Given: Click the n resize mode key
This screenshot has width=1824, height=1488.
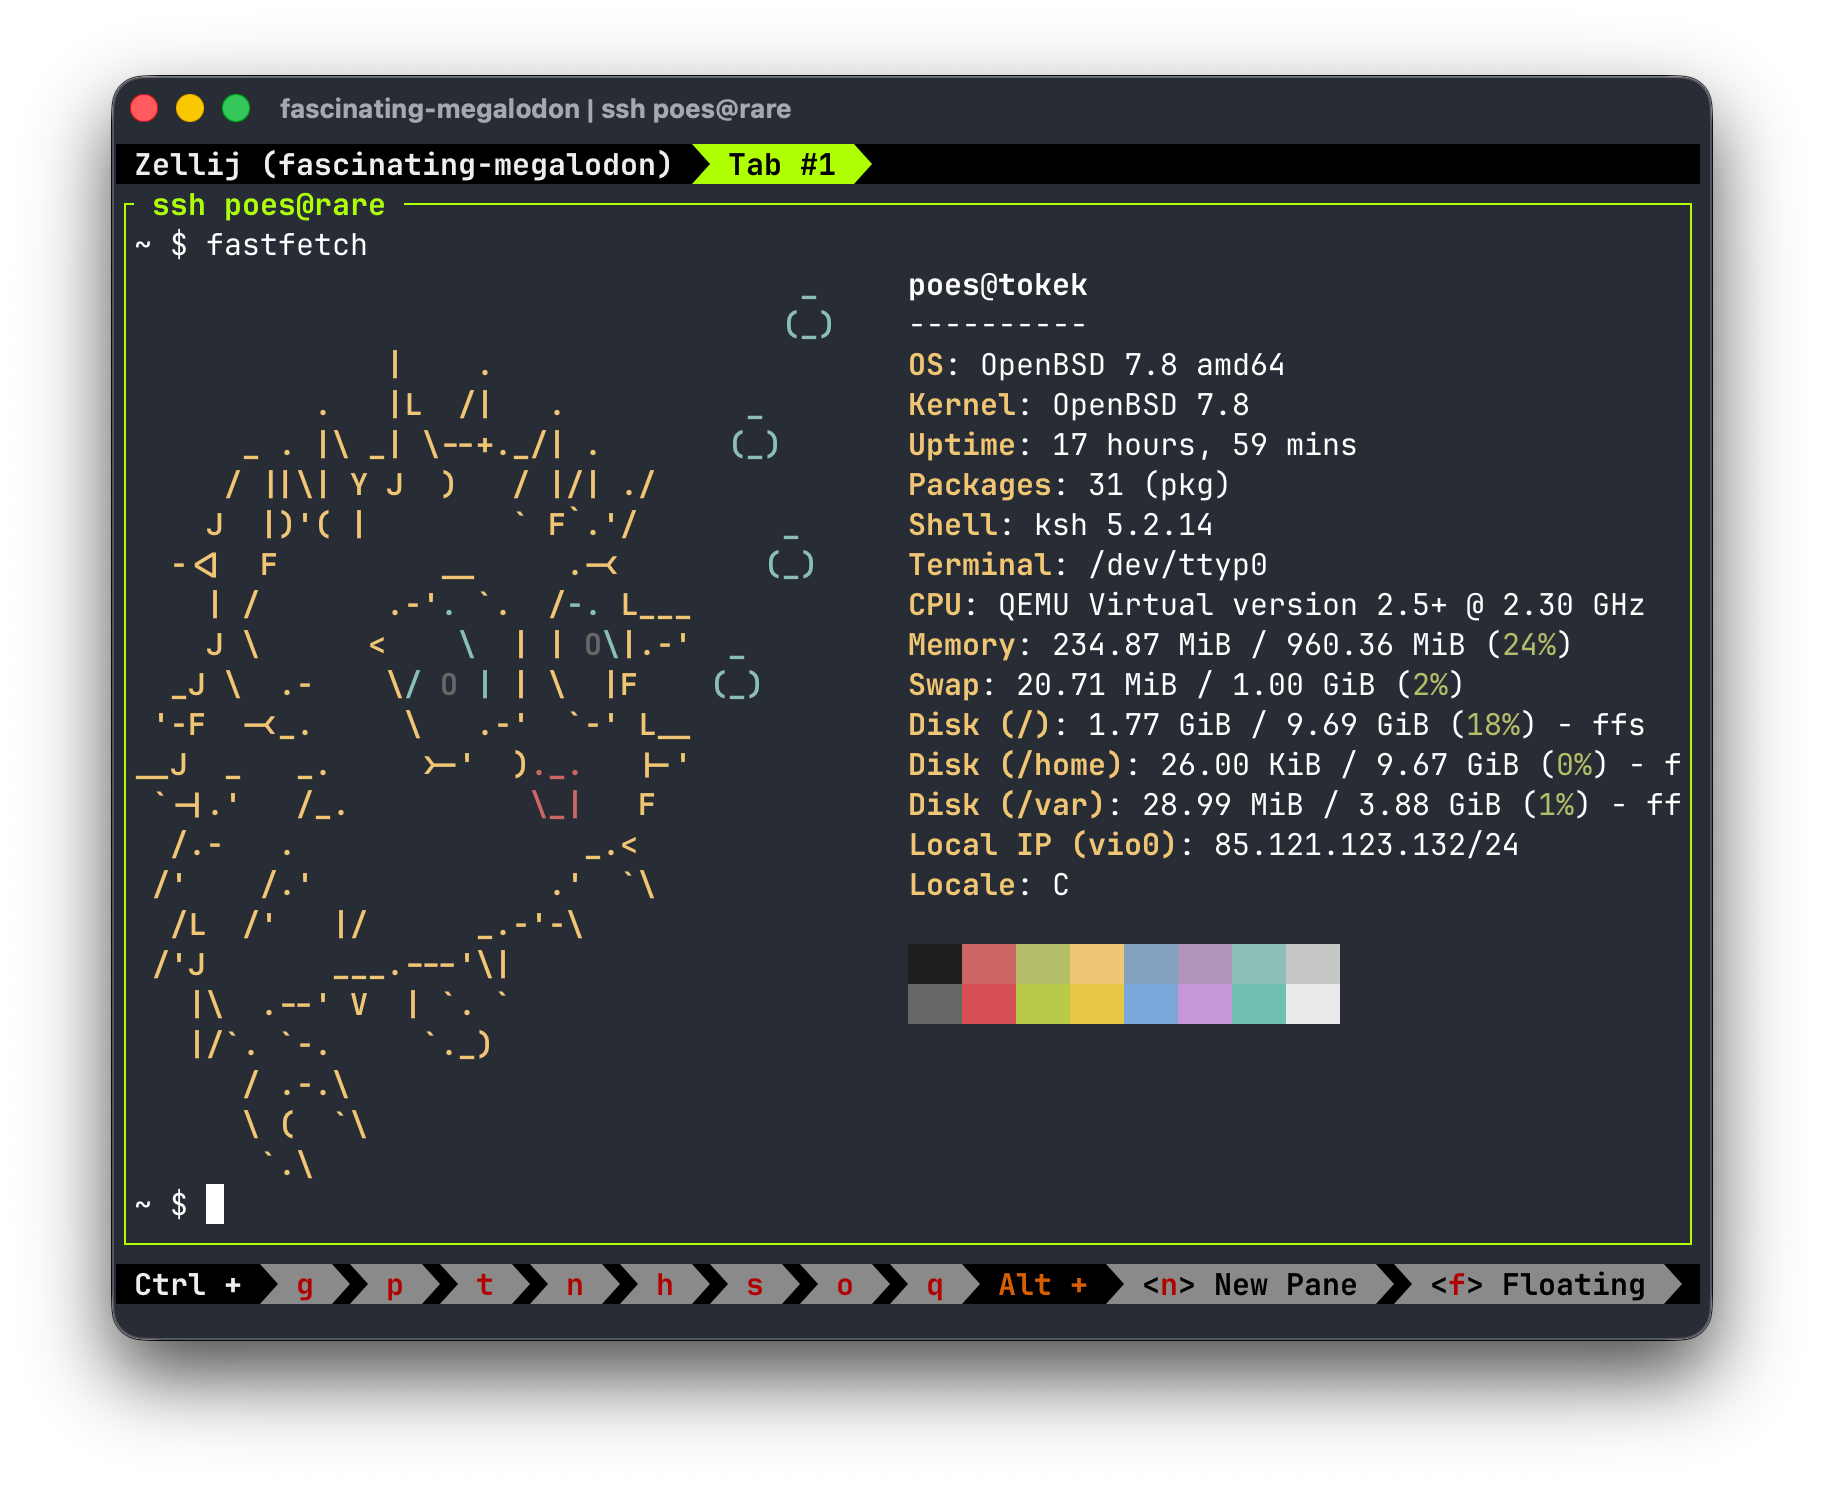Looking at the screenshot, I should coord(575,1285).
